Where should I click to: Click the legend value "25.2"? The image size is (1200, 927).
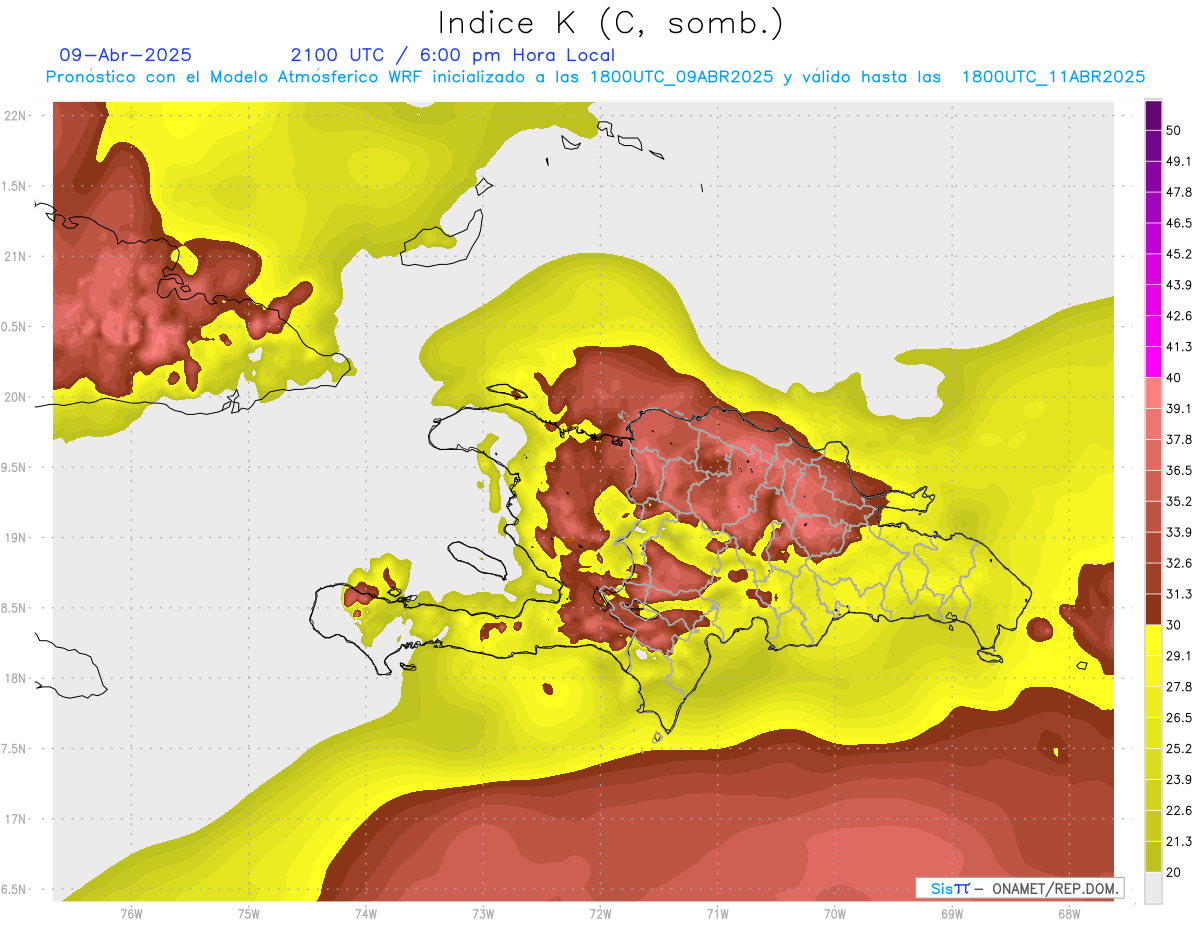[1179, 749]
